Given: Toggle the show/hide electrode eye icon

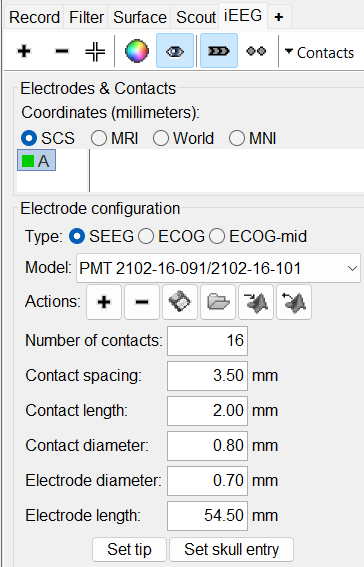Looking at the screenshot, I should [x=175, y=51].
